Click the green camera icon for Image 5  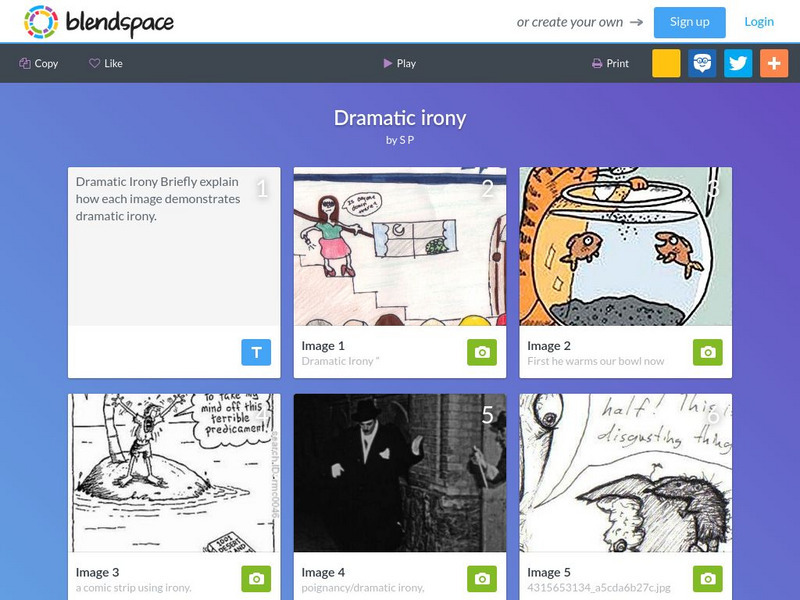[x=708, y=579]
